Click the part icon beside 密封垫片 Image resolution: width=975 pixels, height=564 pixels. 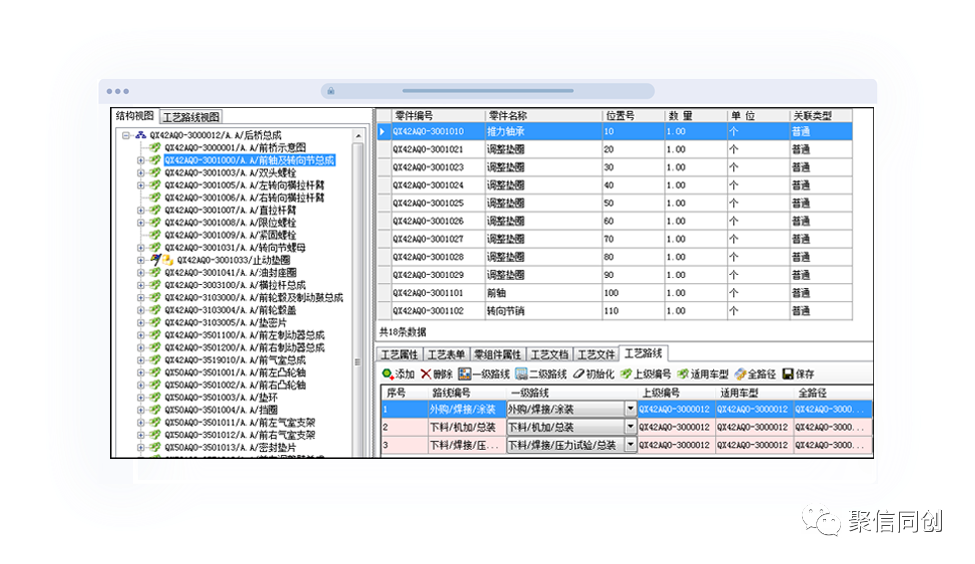coord(155,447)
